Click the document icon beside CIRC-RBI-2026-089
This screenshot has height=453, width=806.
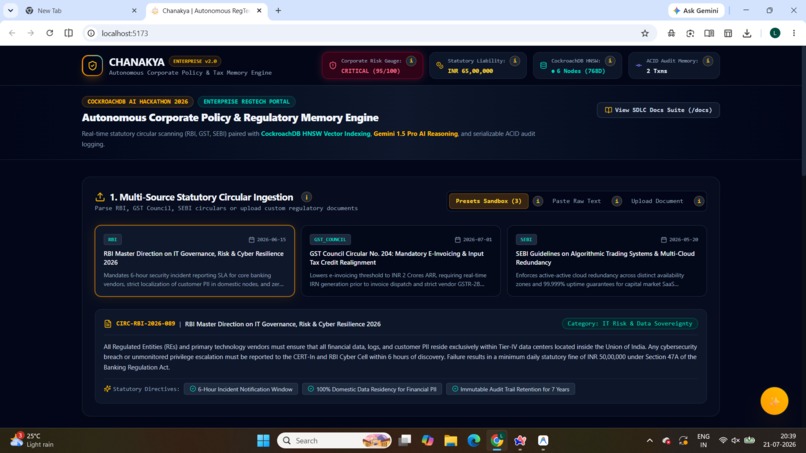point(107,324)
